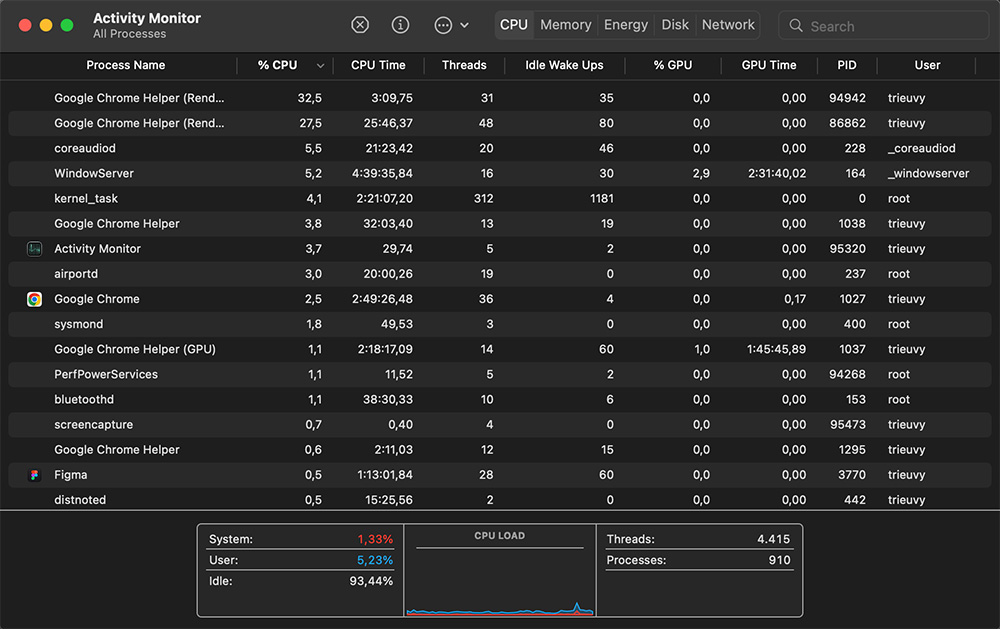This screenshot has height=629, width=1000.
Task: Click the Google Chrome icon in list
Action: click(34, 299)
